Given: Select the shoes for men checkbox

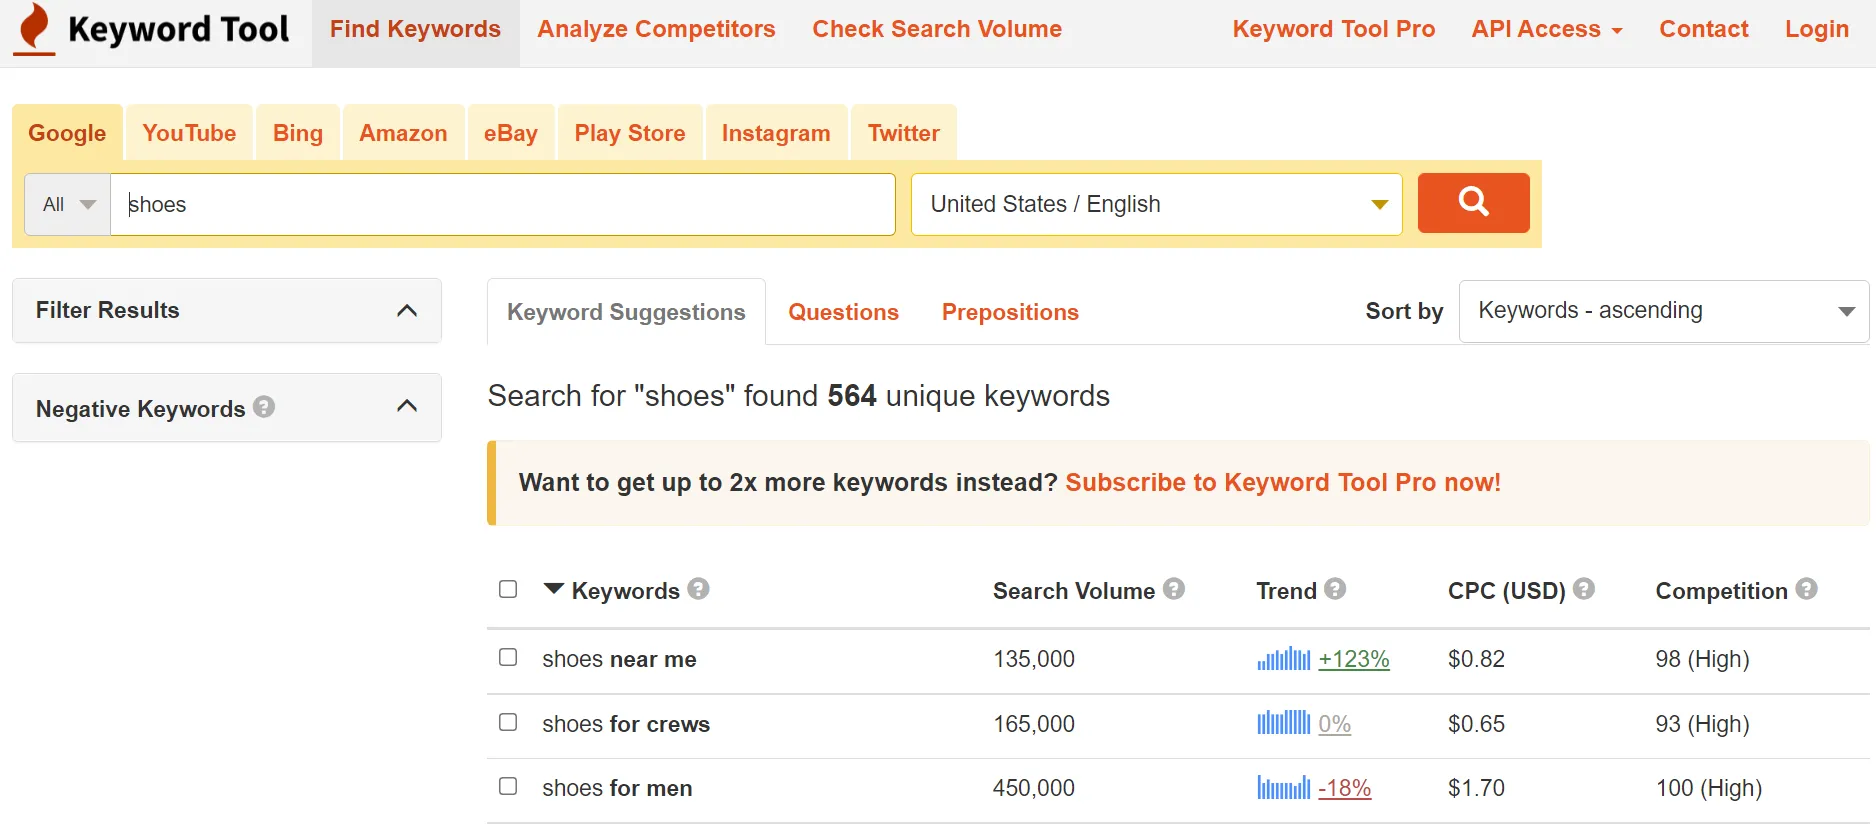Looking at the screenshot, I should (x=508, y=786).
